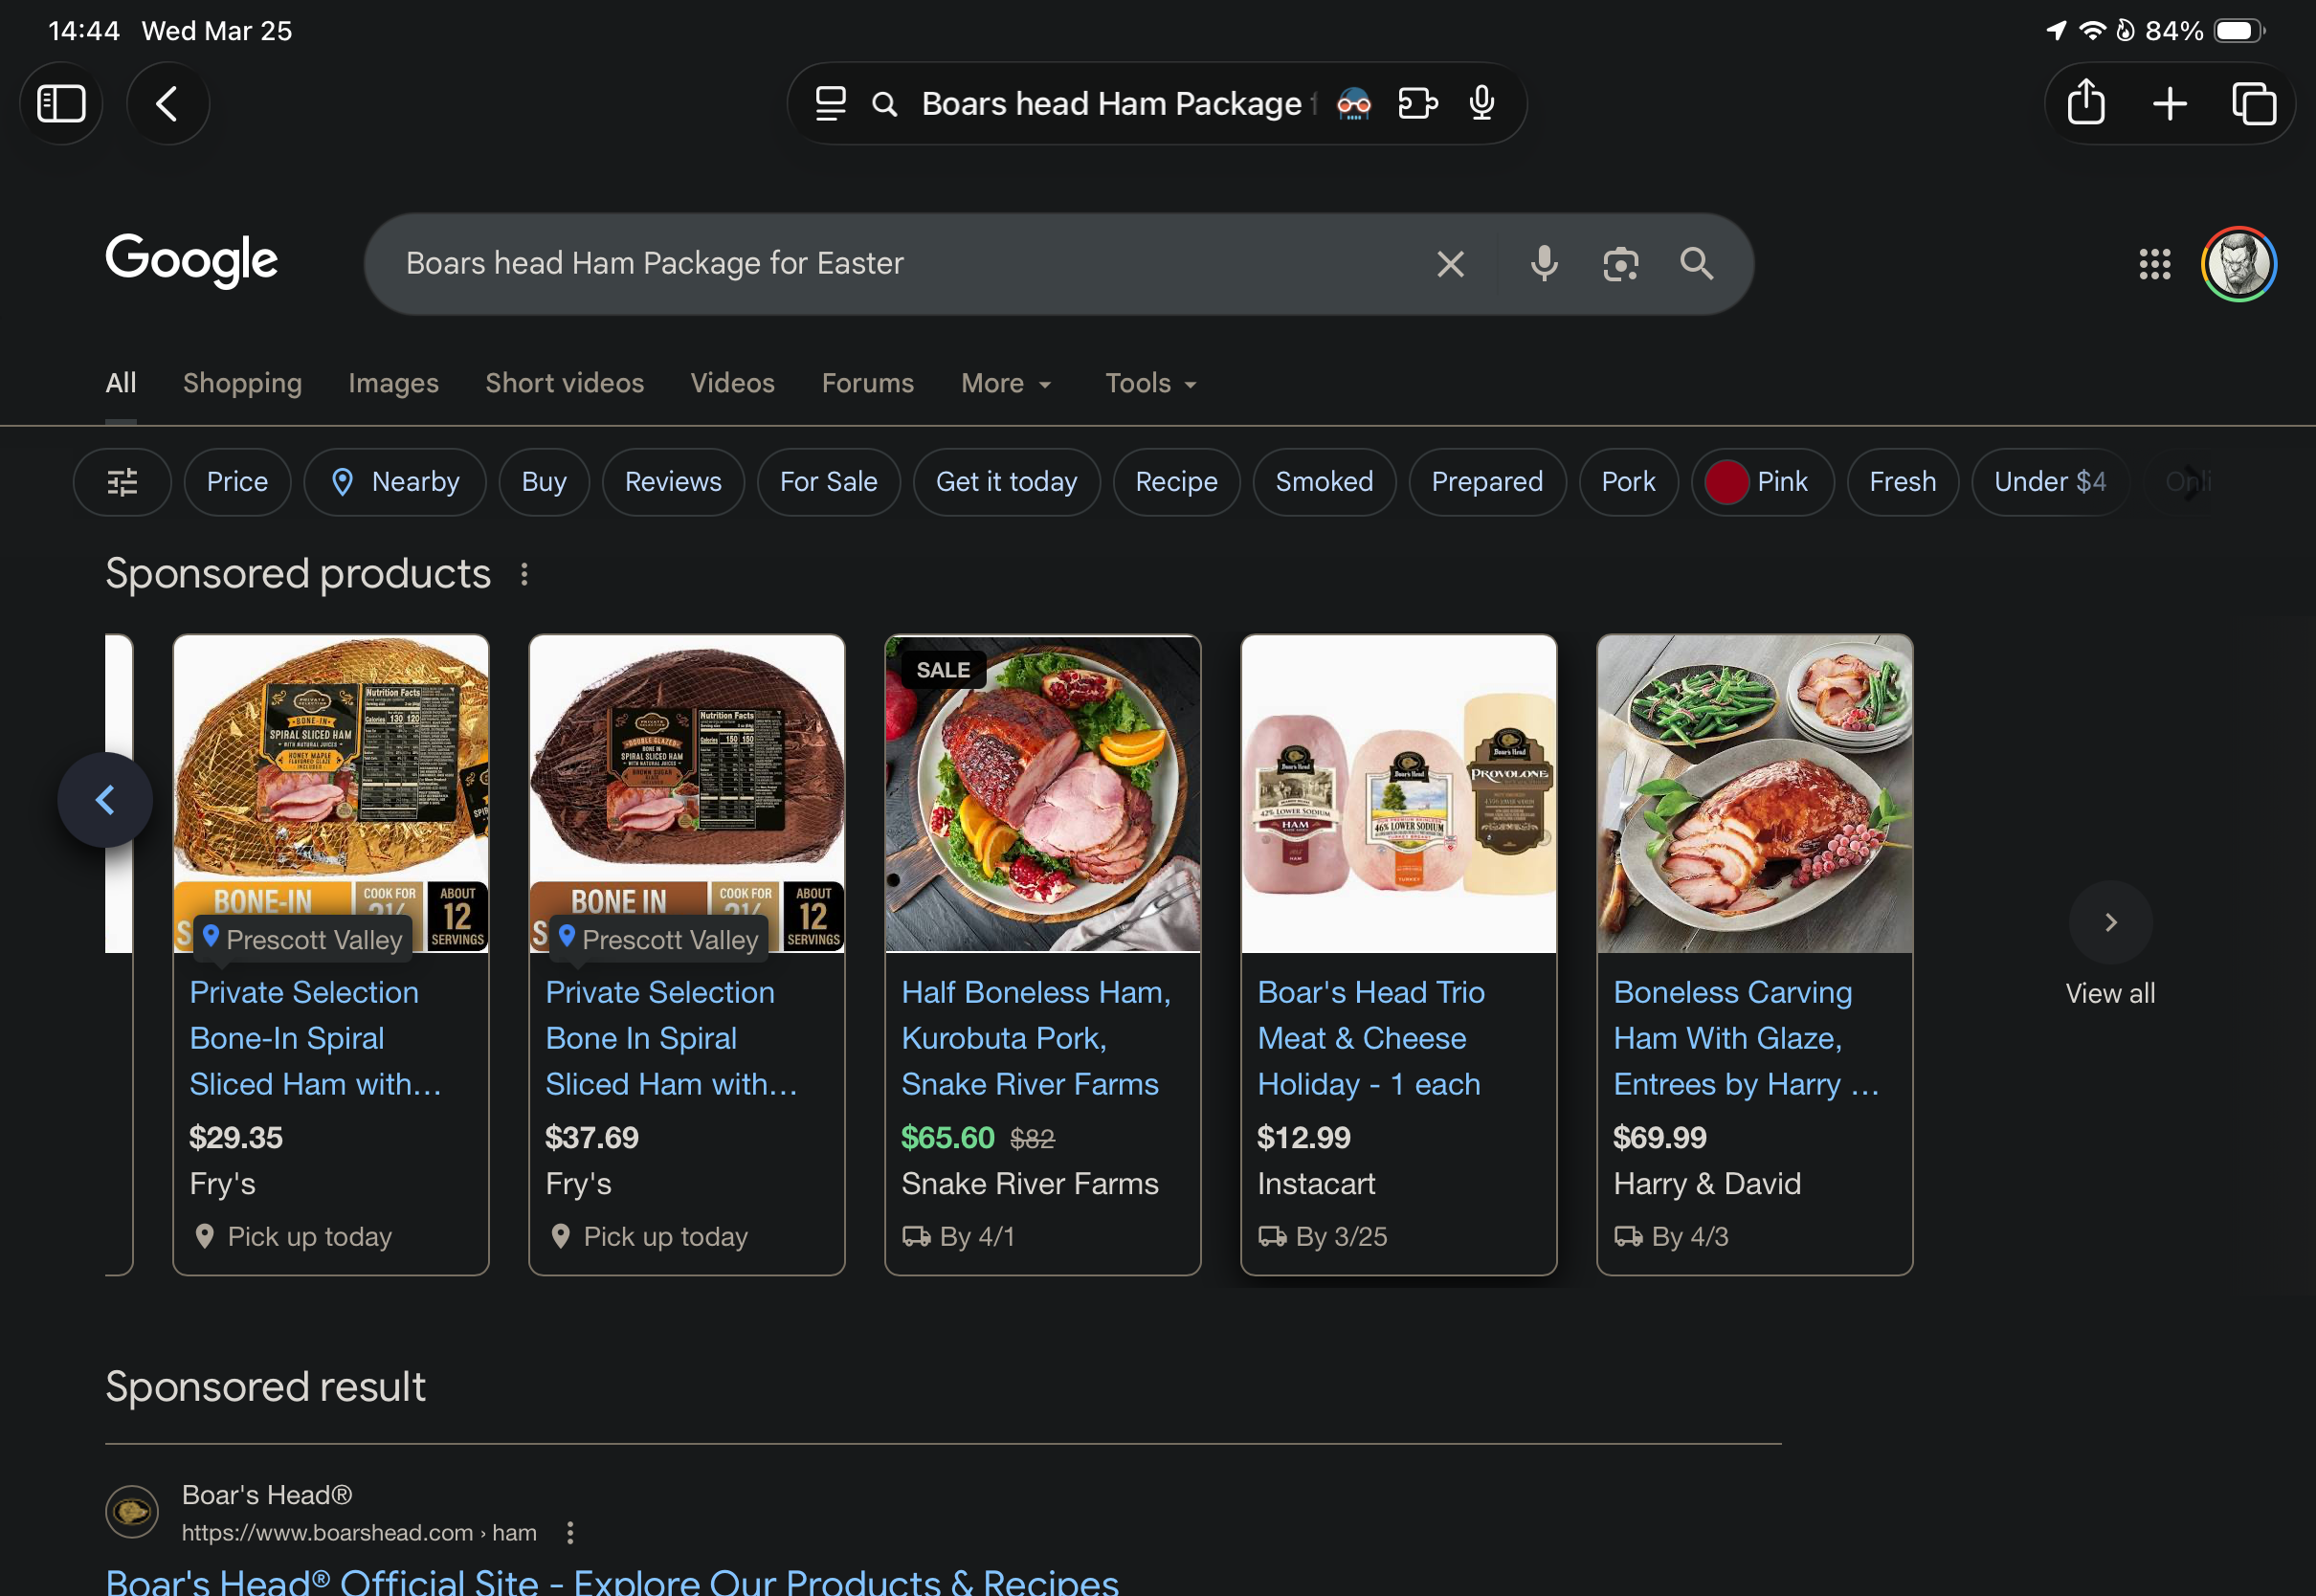
Task: Open the More search types dropdown
Action: 1006,383
